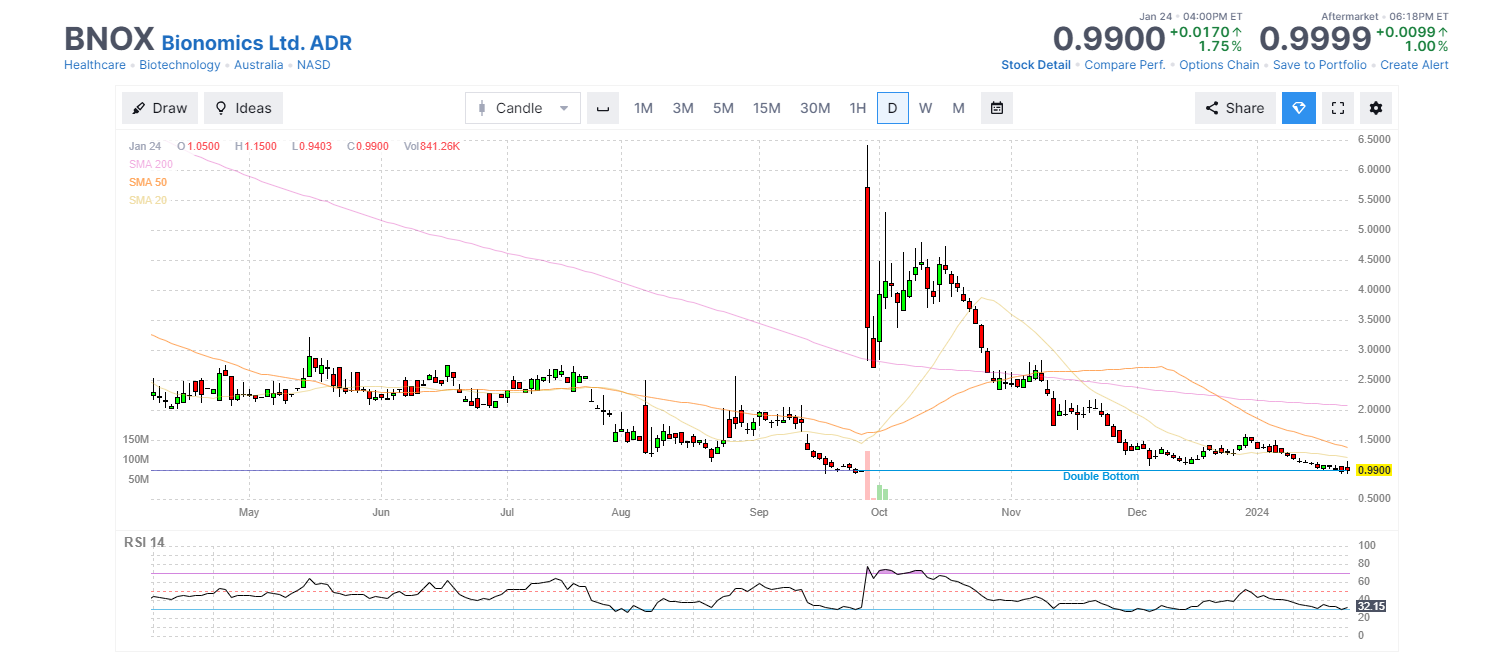Share the BNOX chart
Screen dimensions: 1509x652
point(1235,108)
